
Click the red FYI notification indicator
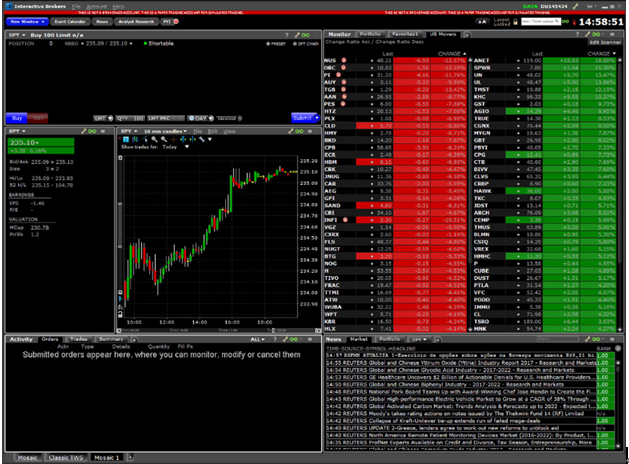tap(176, 22)
